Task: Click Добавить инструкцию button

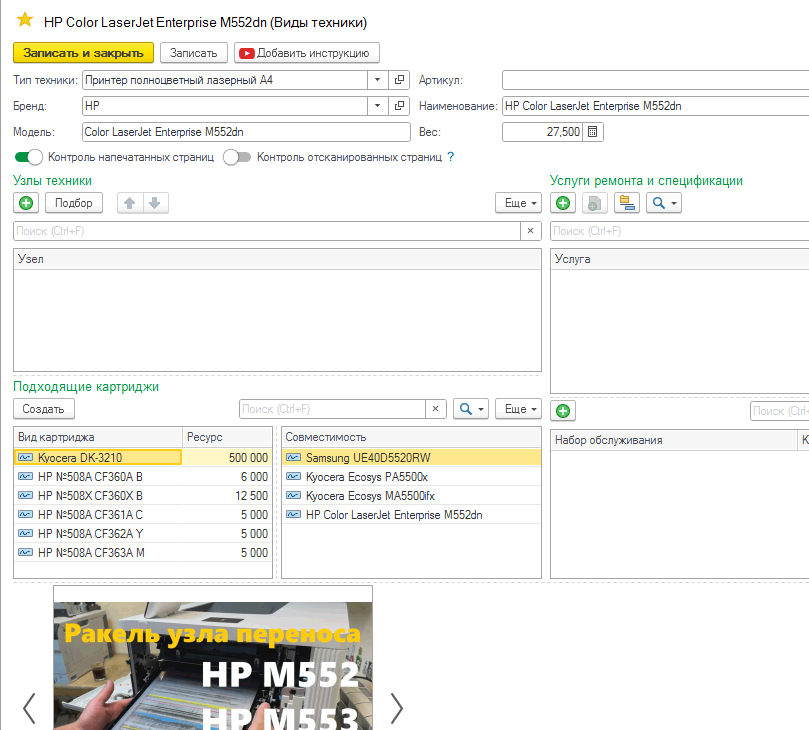Action: tap(307, 53)
